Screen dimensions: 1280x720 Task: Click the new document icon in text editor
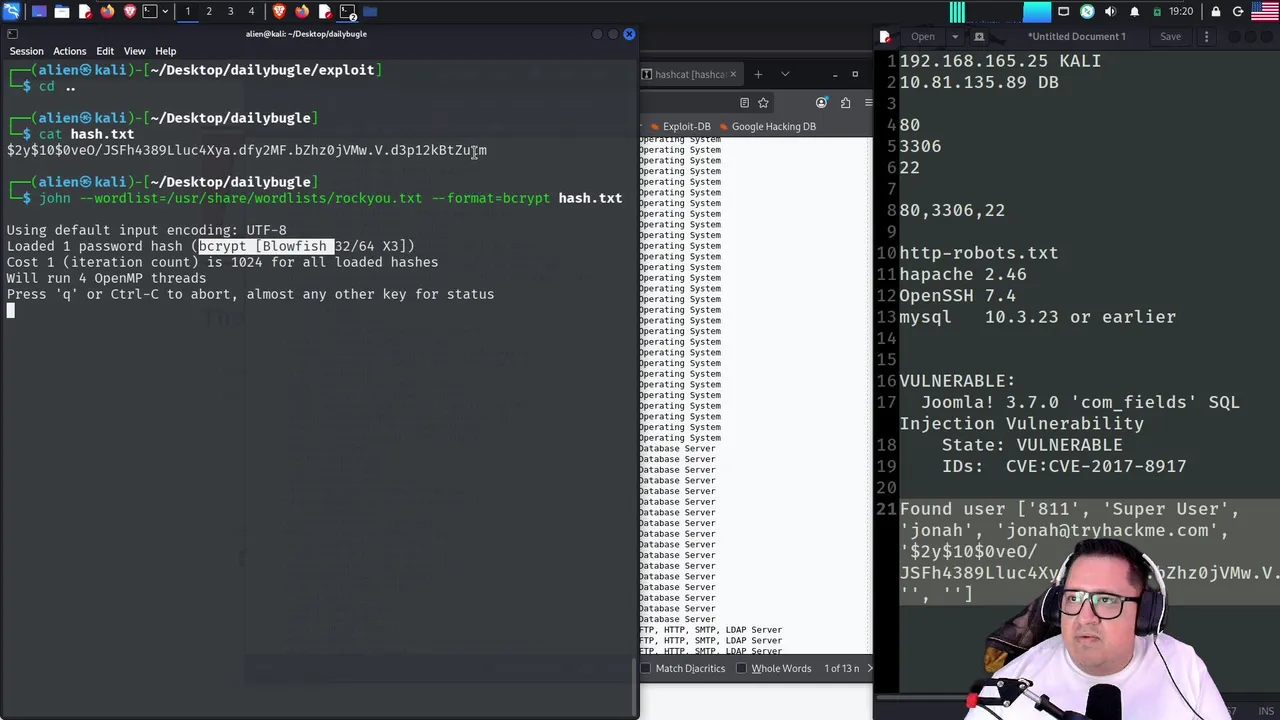979,37
